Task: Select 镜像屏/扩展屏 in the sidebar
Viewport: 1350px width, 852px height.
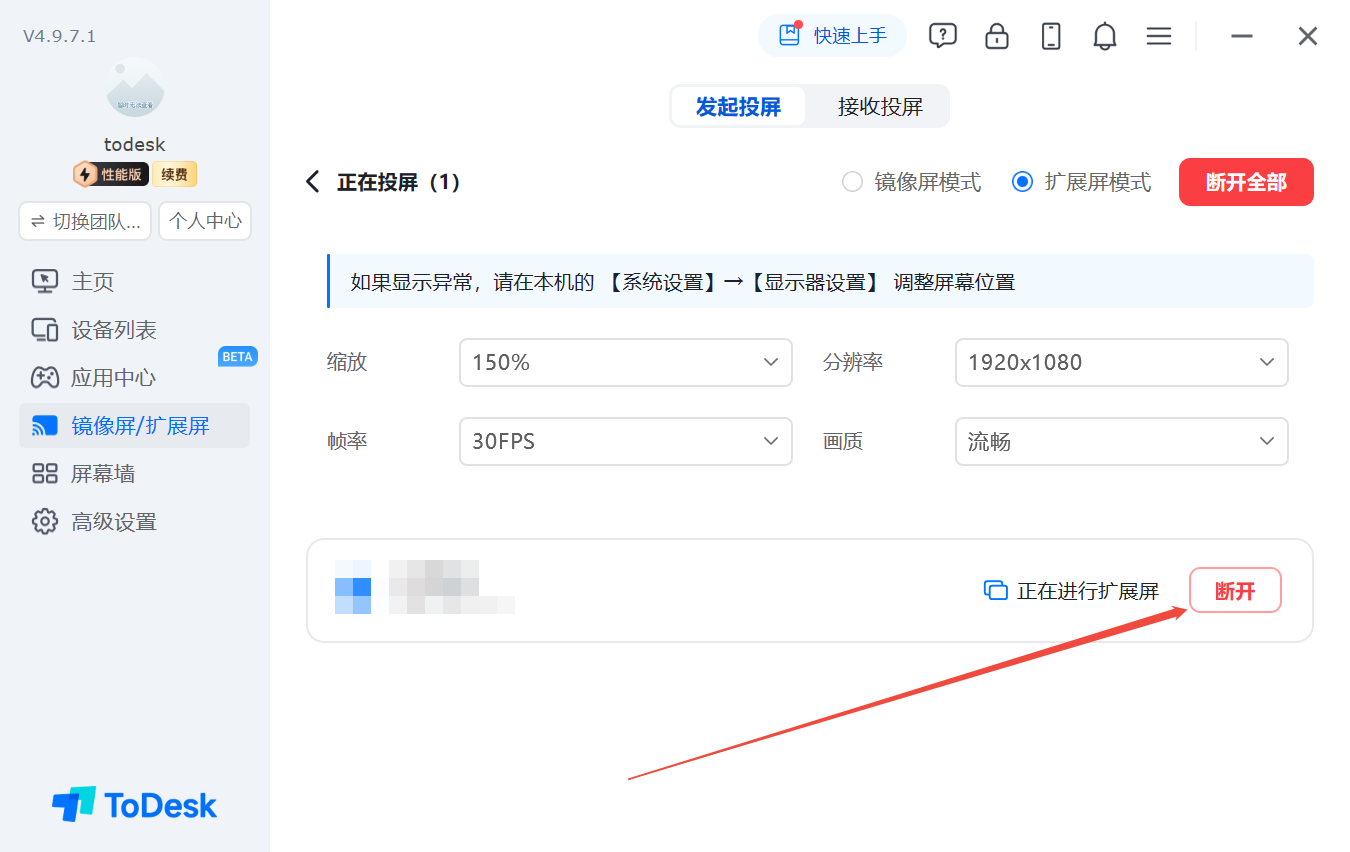Action: 135,426
